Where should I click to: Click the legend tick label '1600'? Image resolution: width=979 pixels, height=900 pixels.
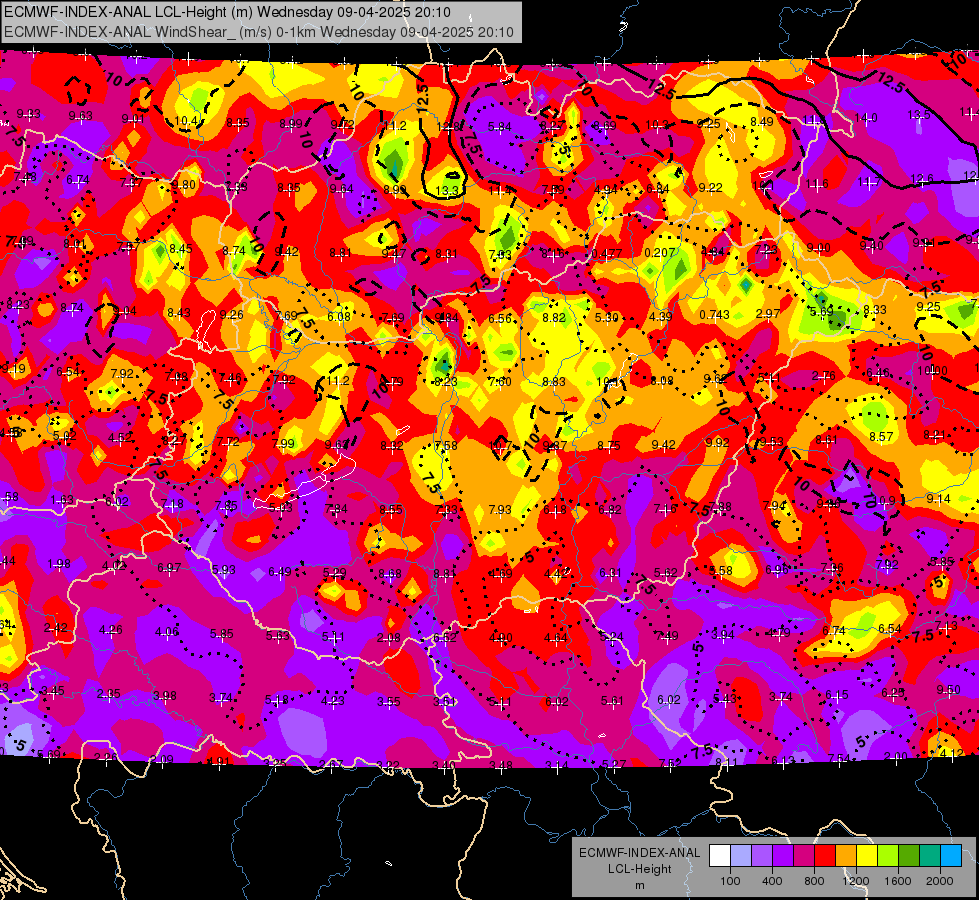click(897, 881)
